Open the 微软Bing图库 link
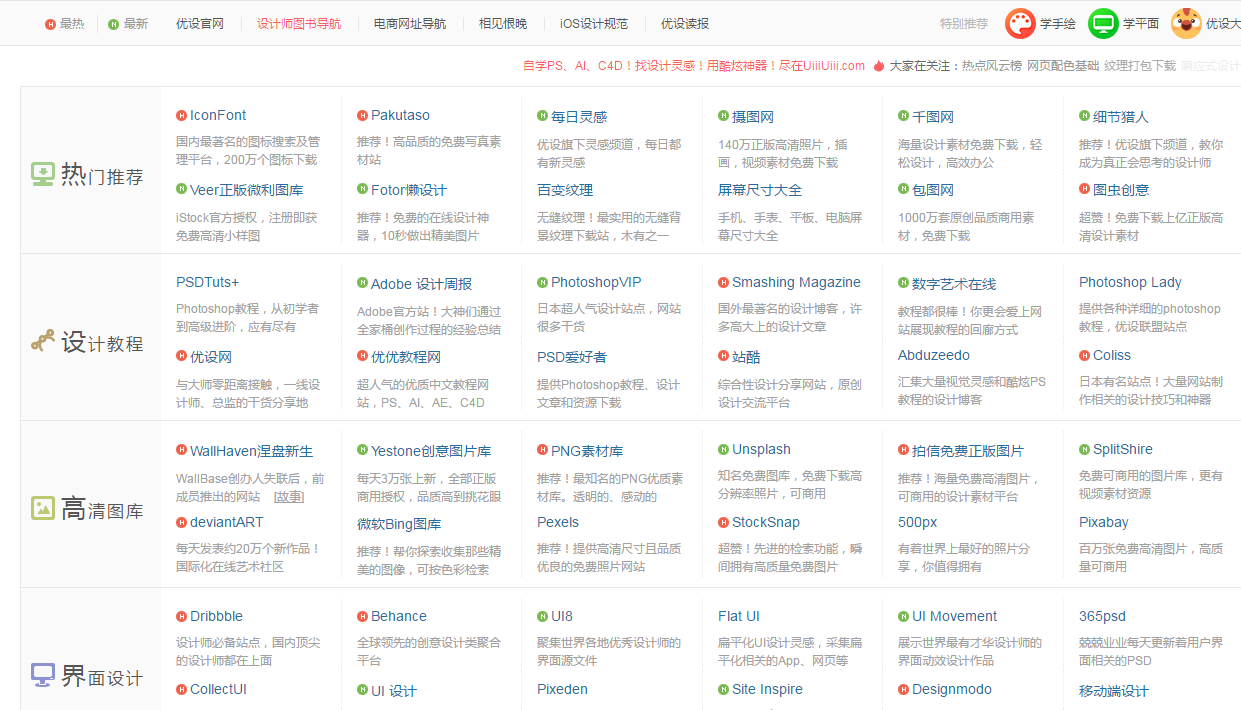 [x=399, y=524]
